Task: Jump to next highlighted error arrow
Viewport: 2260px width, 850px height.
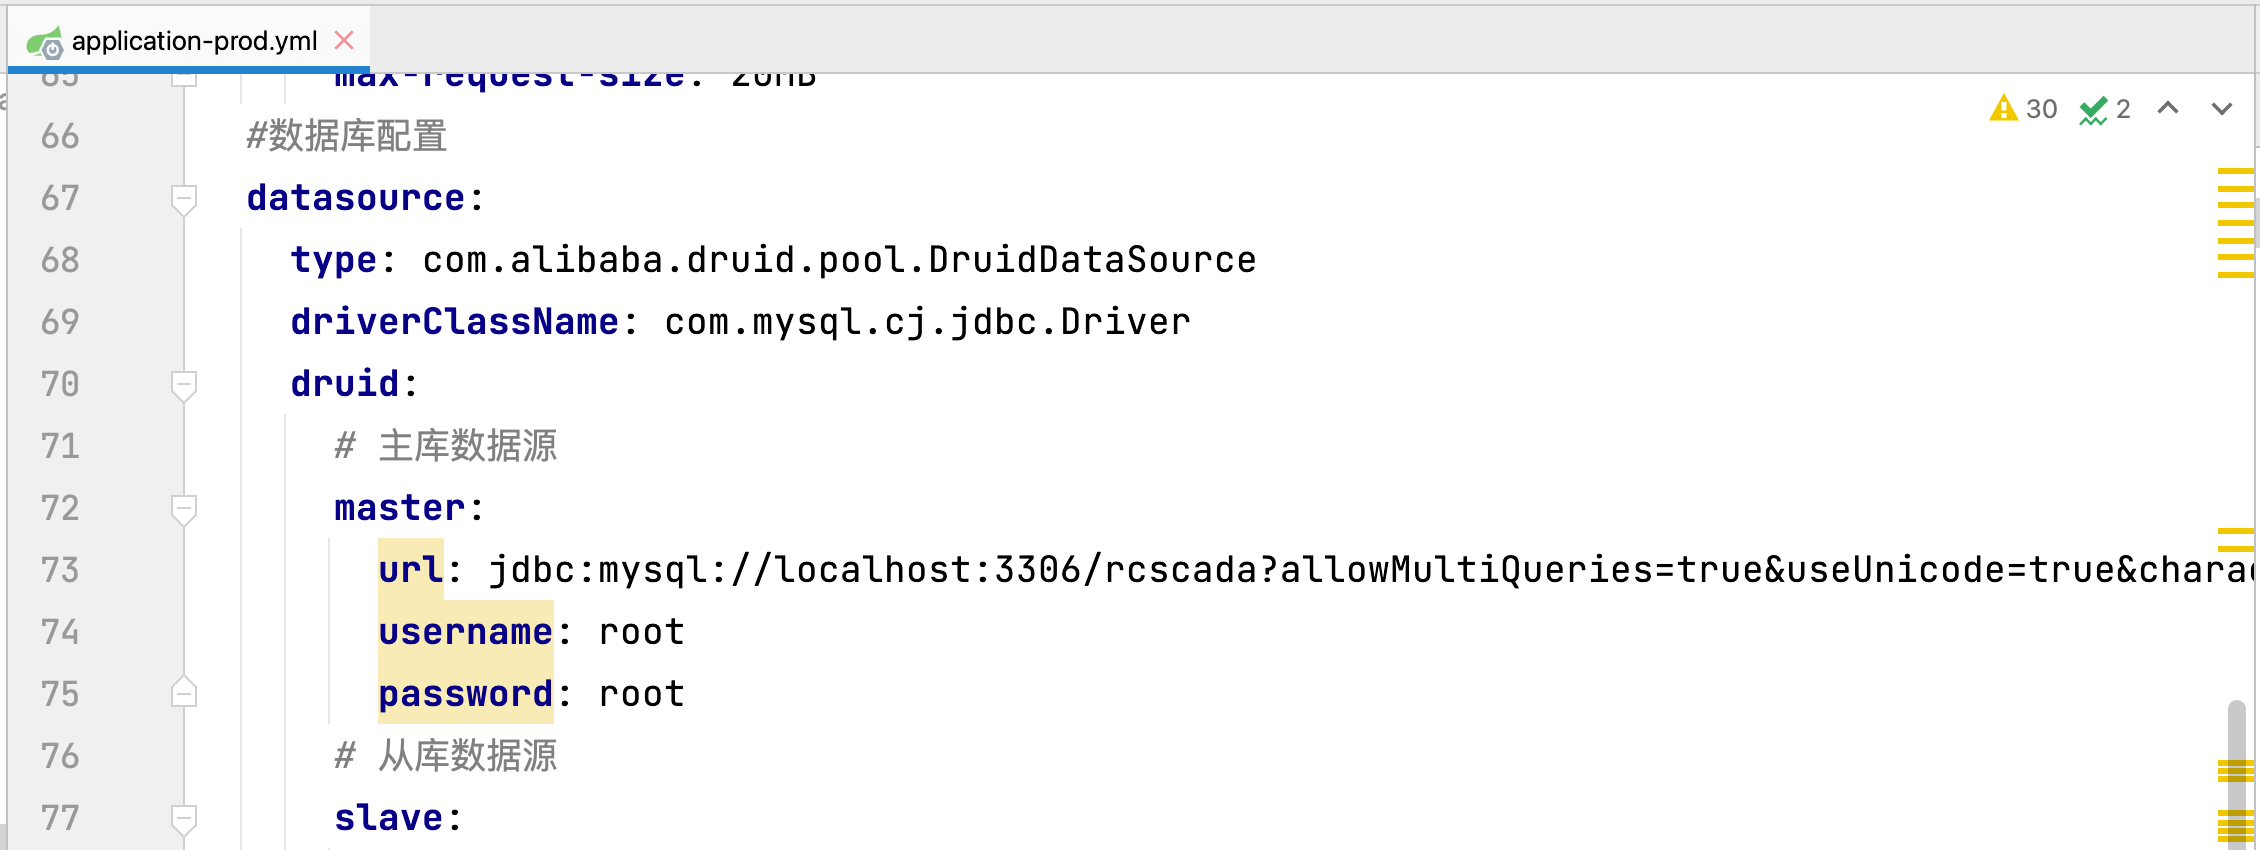Action: (x=2222, y=108)
